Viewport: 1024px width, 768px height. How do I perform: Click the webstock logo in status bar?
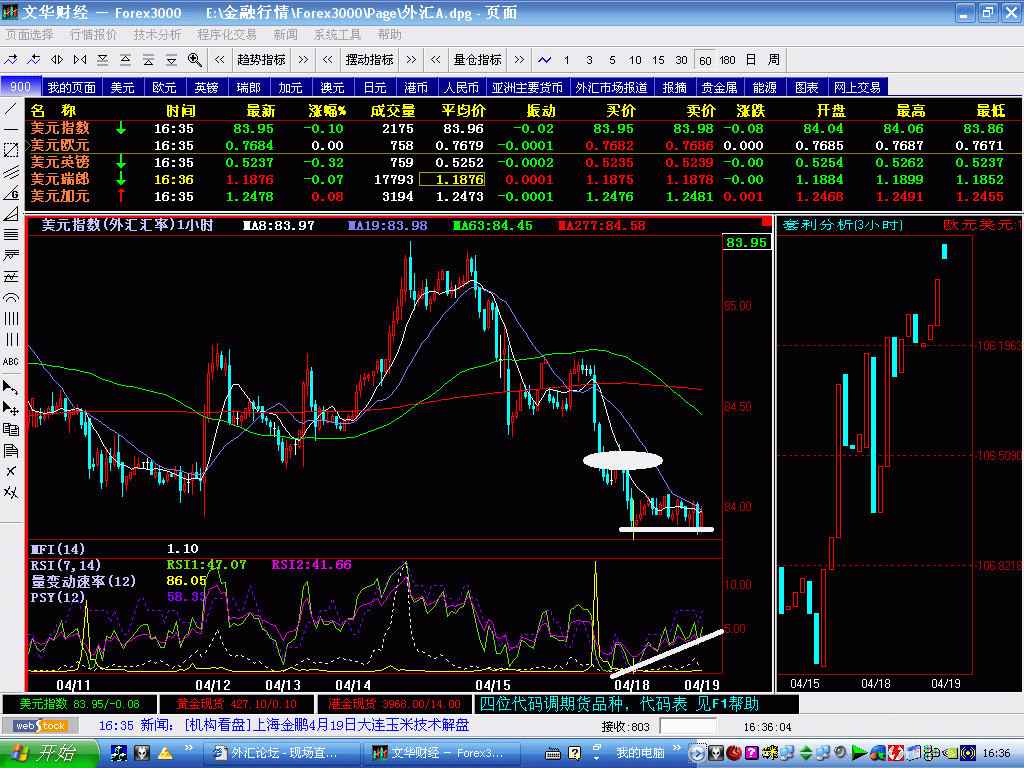(x=40, y=726)
